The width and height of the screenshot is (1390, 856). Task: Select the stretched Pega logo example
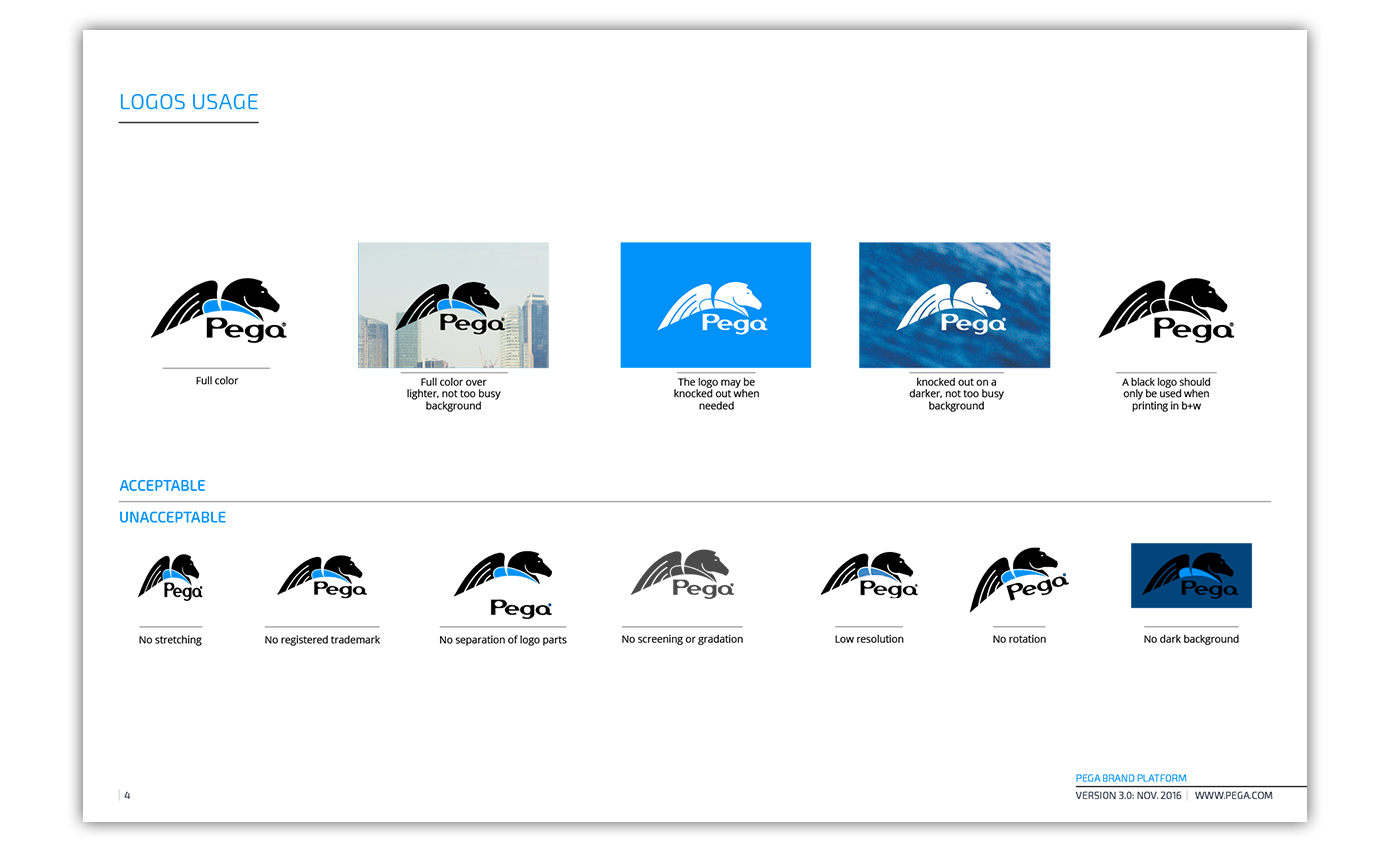coord(170,577)
